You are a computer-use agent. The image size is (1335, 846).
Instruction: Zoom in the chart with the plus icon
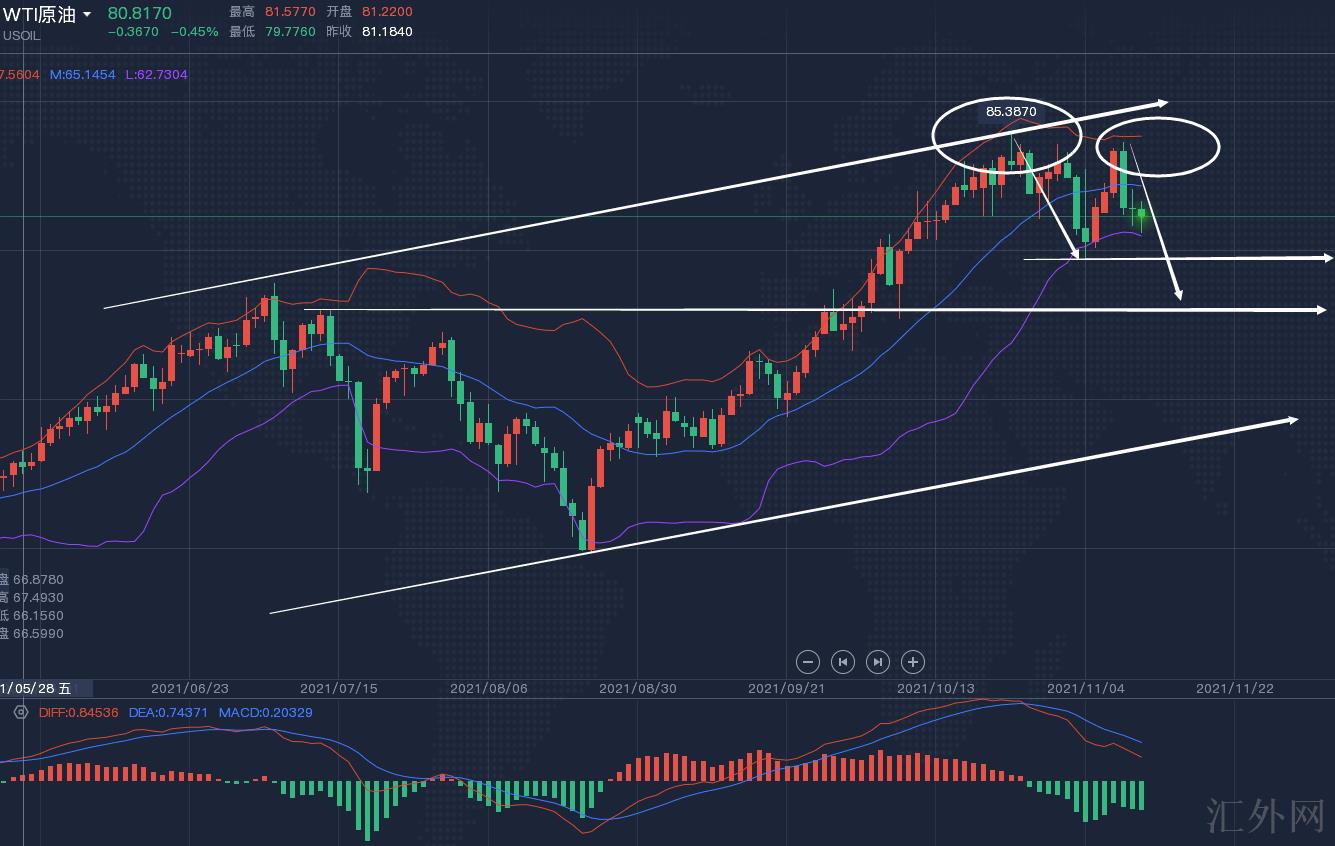click(912, 661)
